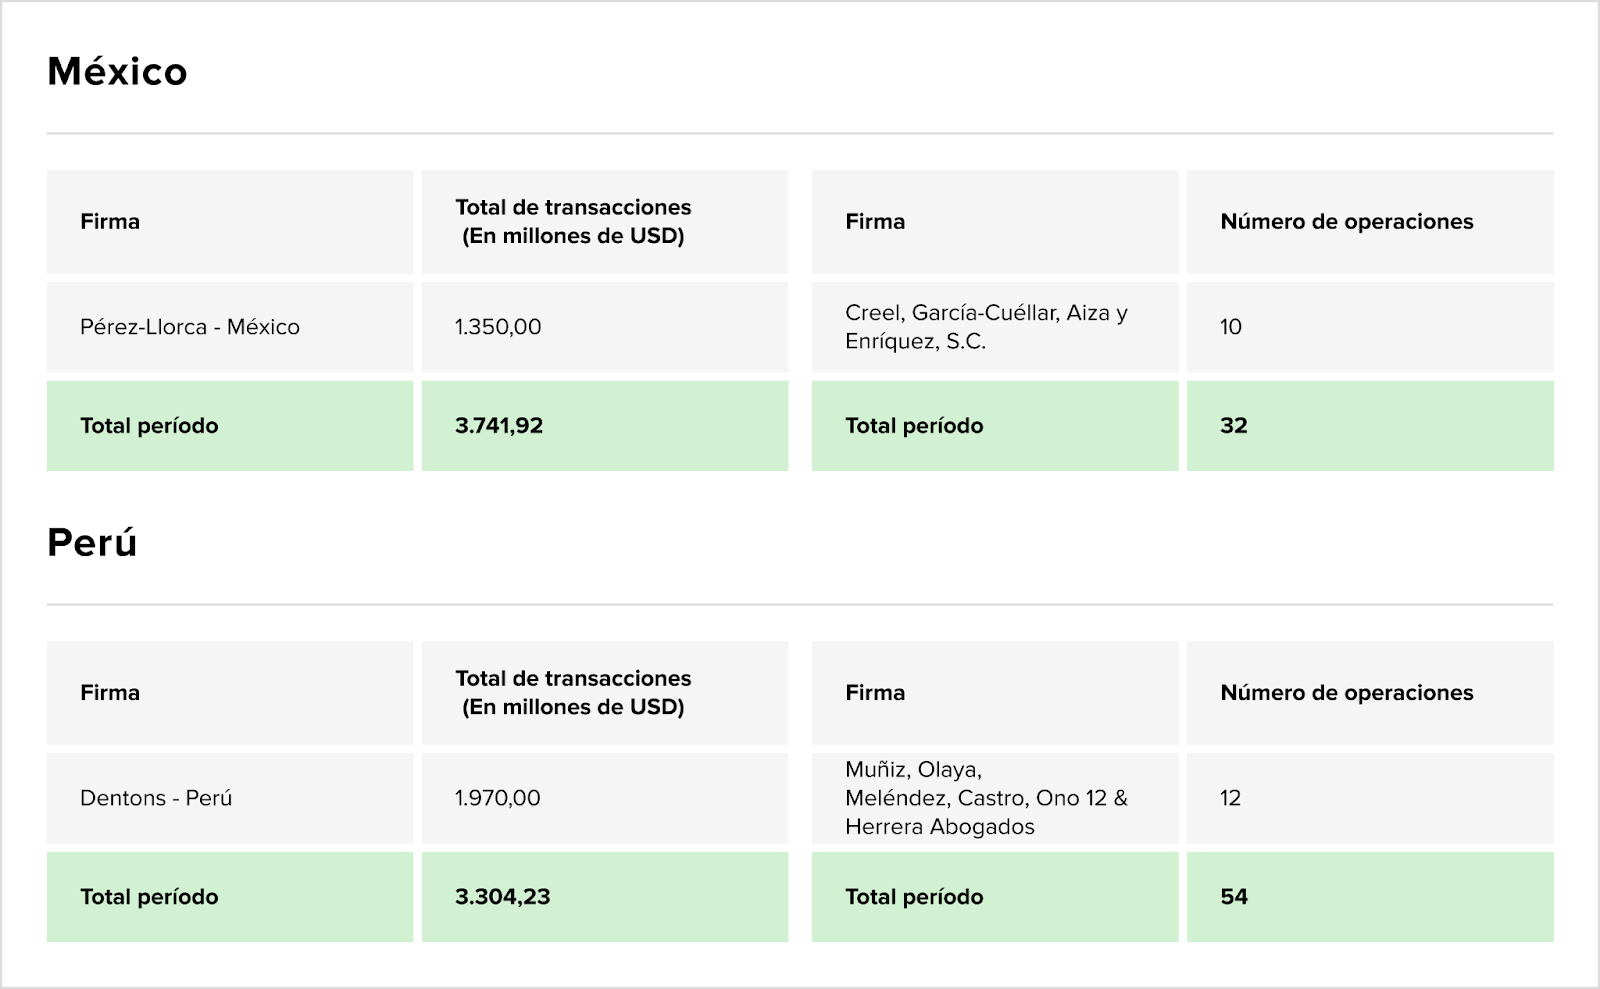Screen dimensions: 1600x989
Task: Select the Pérez-Llorca - México cell
Action: pos(230,327)
